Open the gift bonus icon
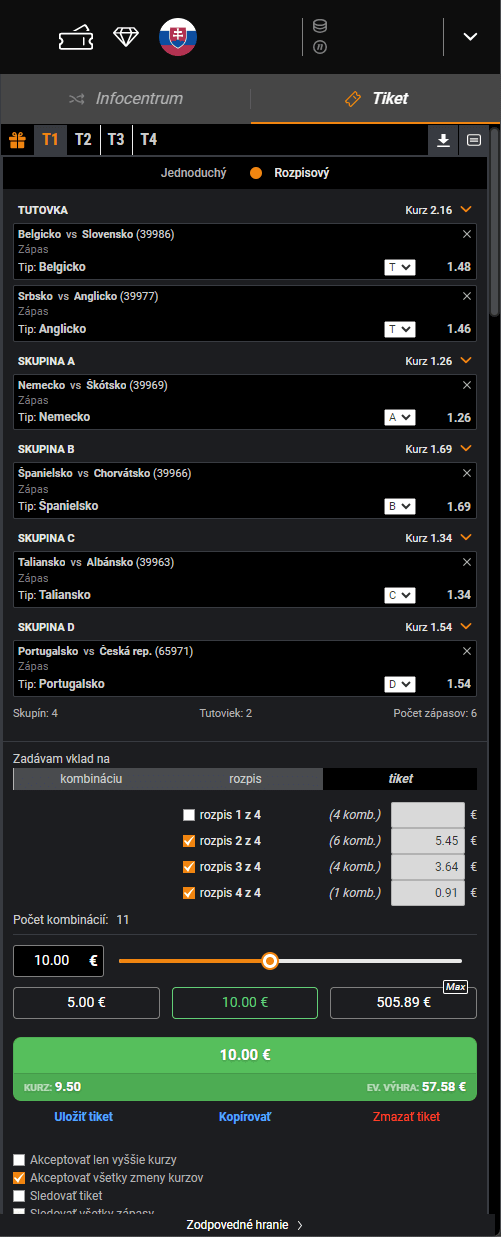The height and width of the screenshot is (1237, 501). point(17,139)
